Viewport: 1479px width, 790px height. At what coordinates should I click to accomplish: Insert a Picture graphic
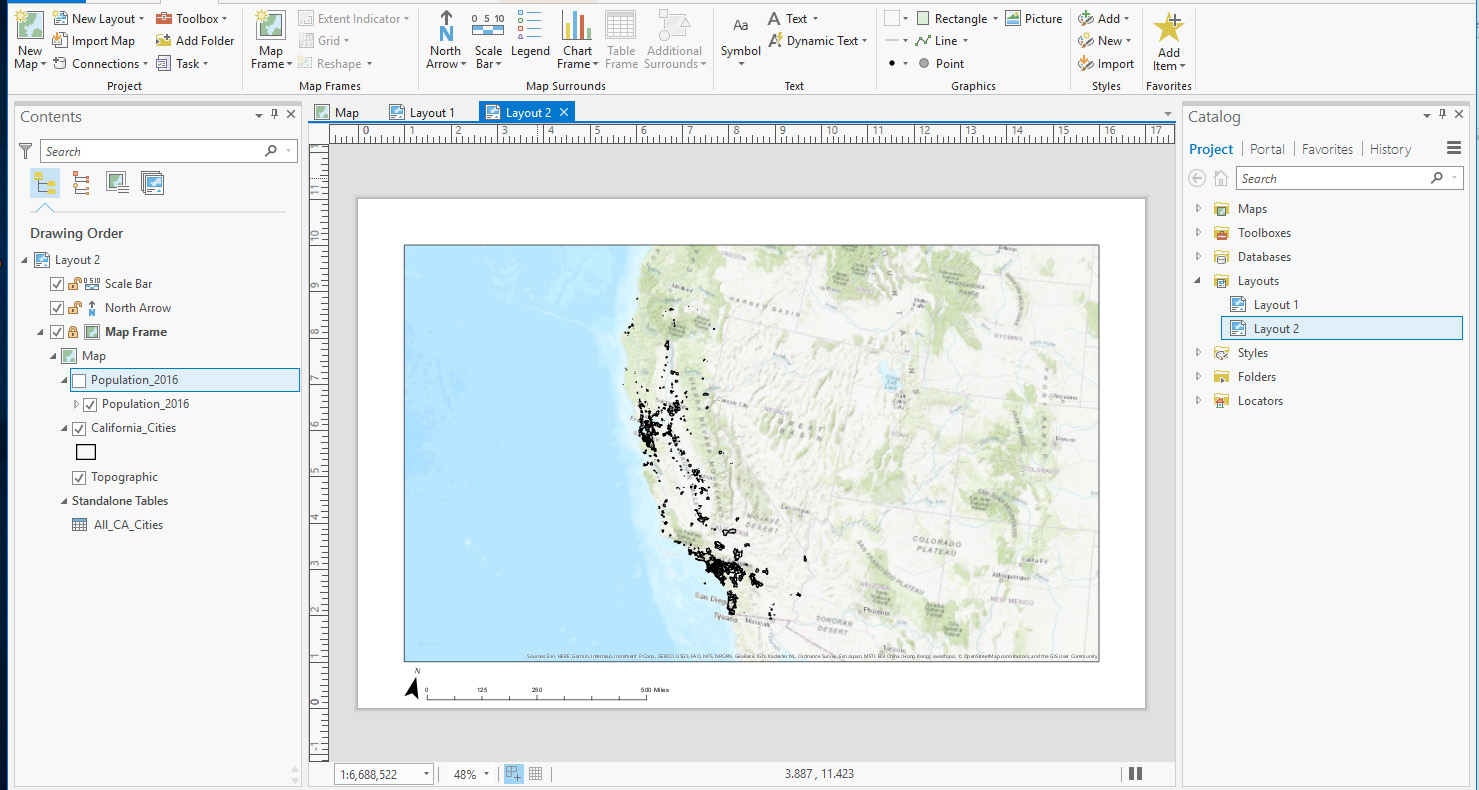[x=1034, y=18]
